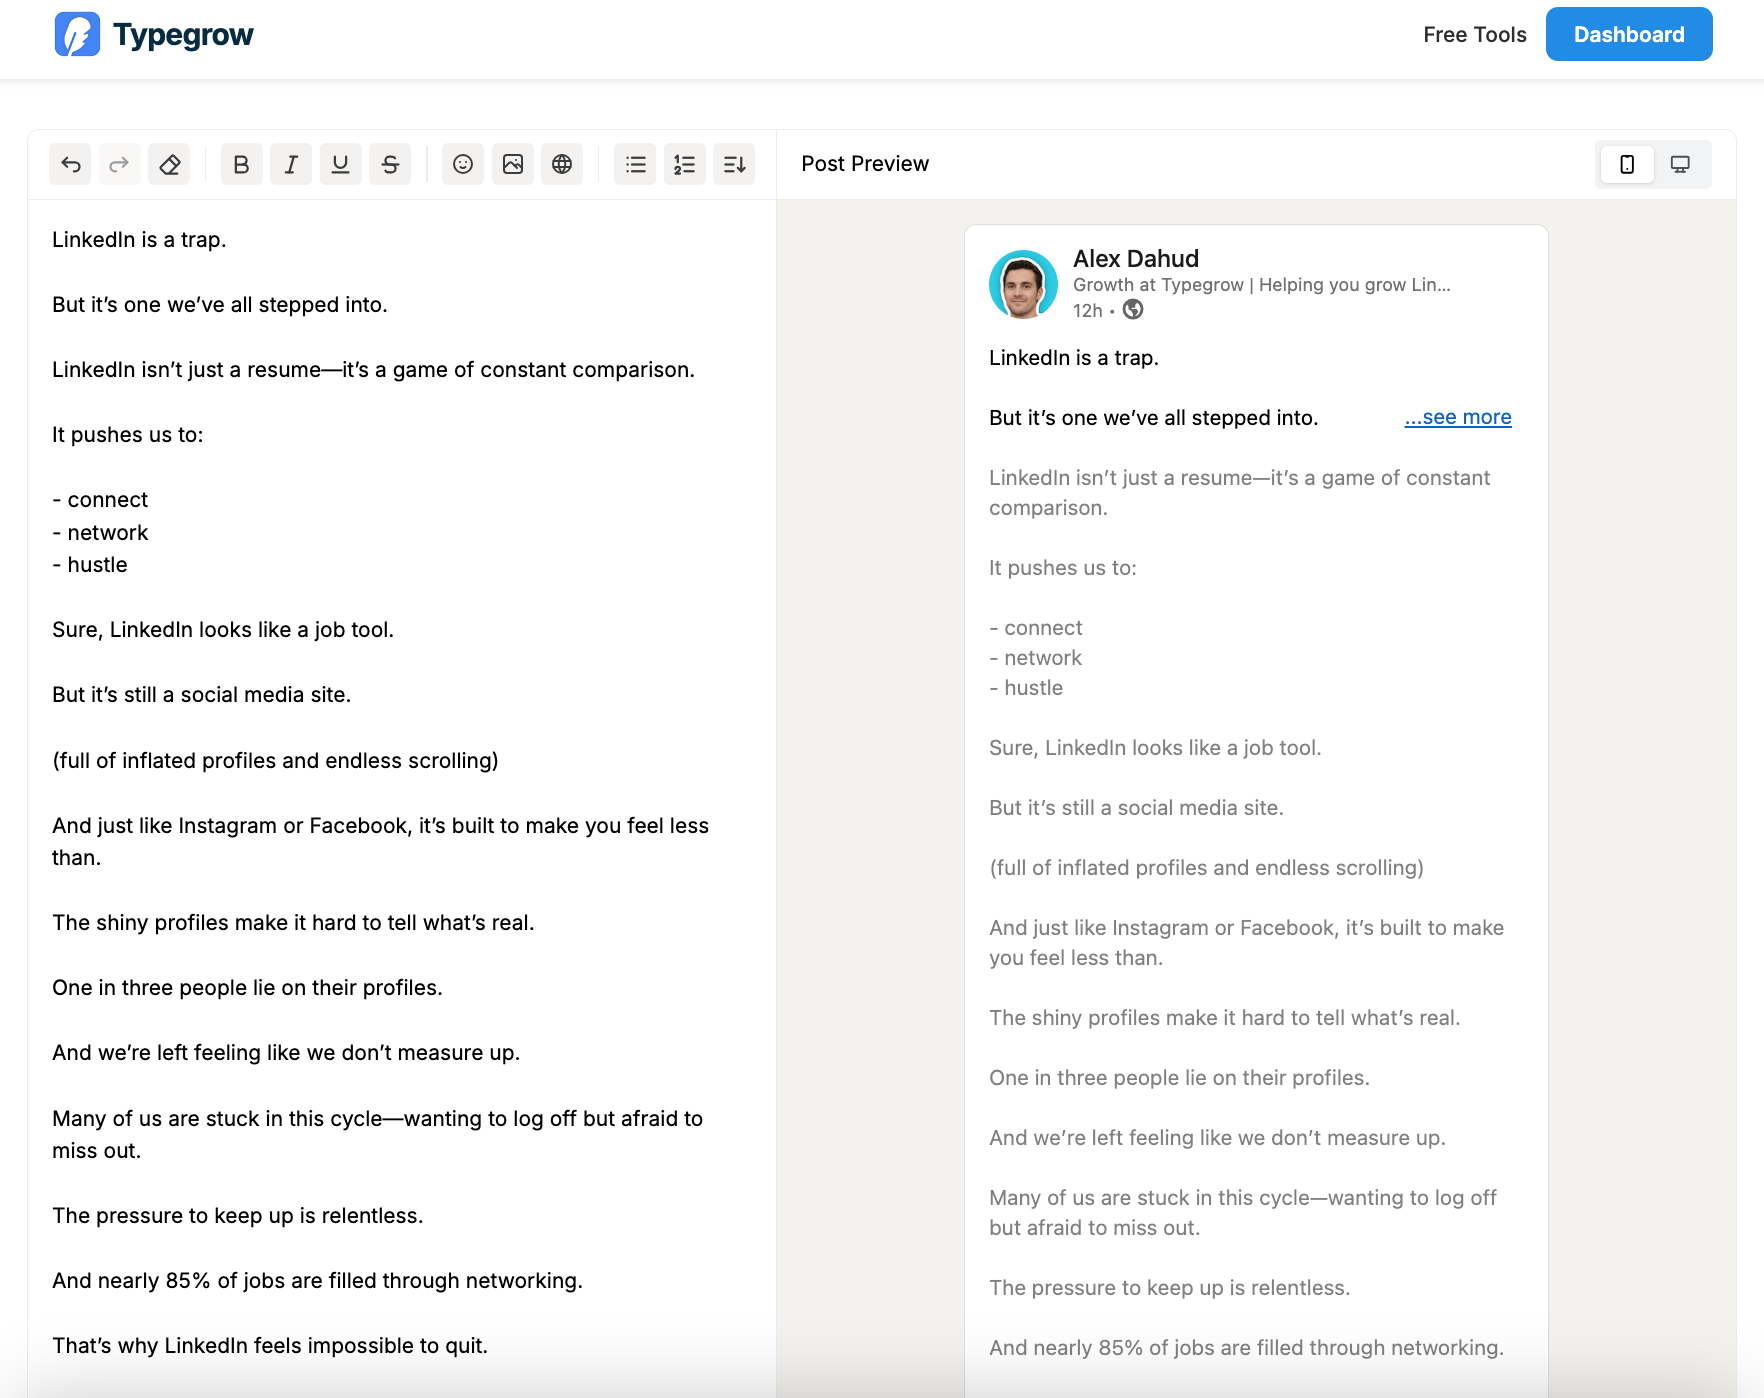Click editor line "- hustle"
The width and height of the screenshot is (1764, 1398).
tap(90, 565)
